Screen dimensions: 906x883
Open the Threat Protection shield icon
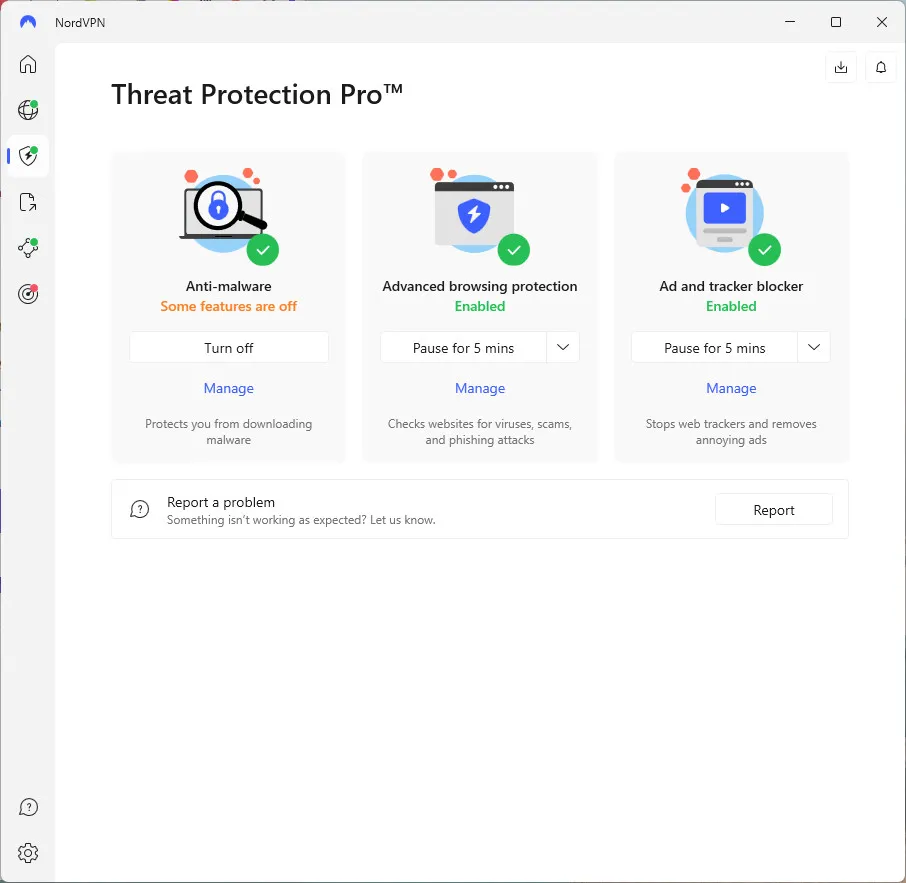[27, 156]
